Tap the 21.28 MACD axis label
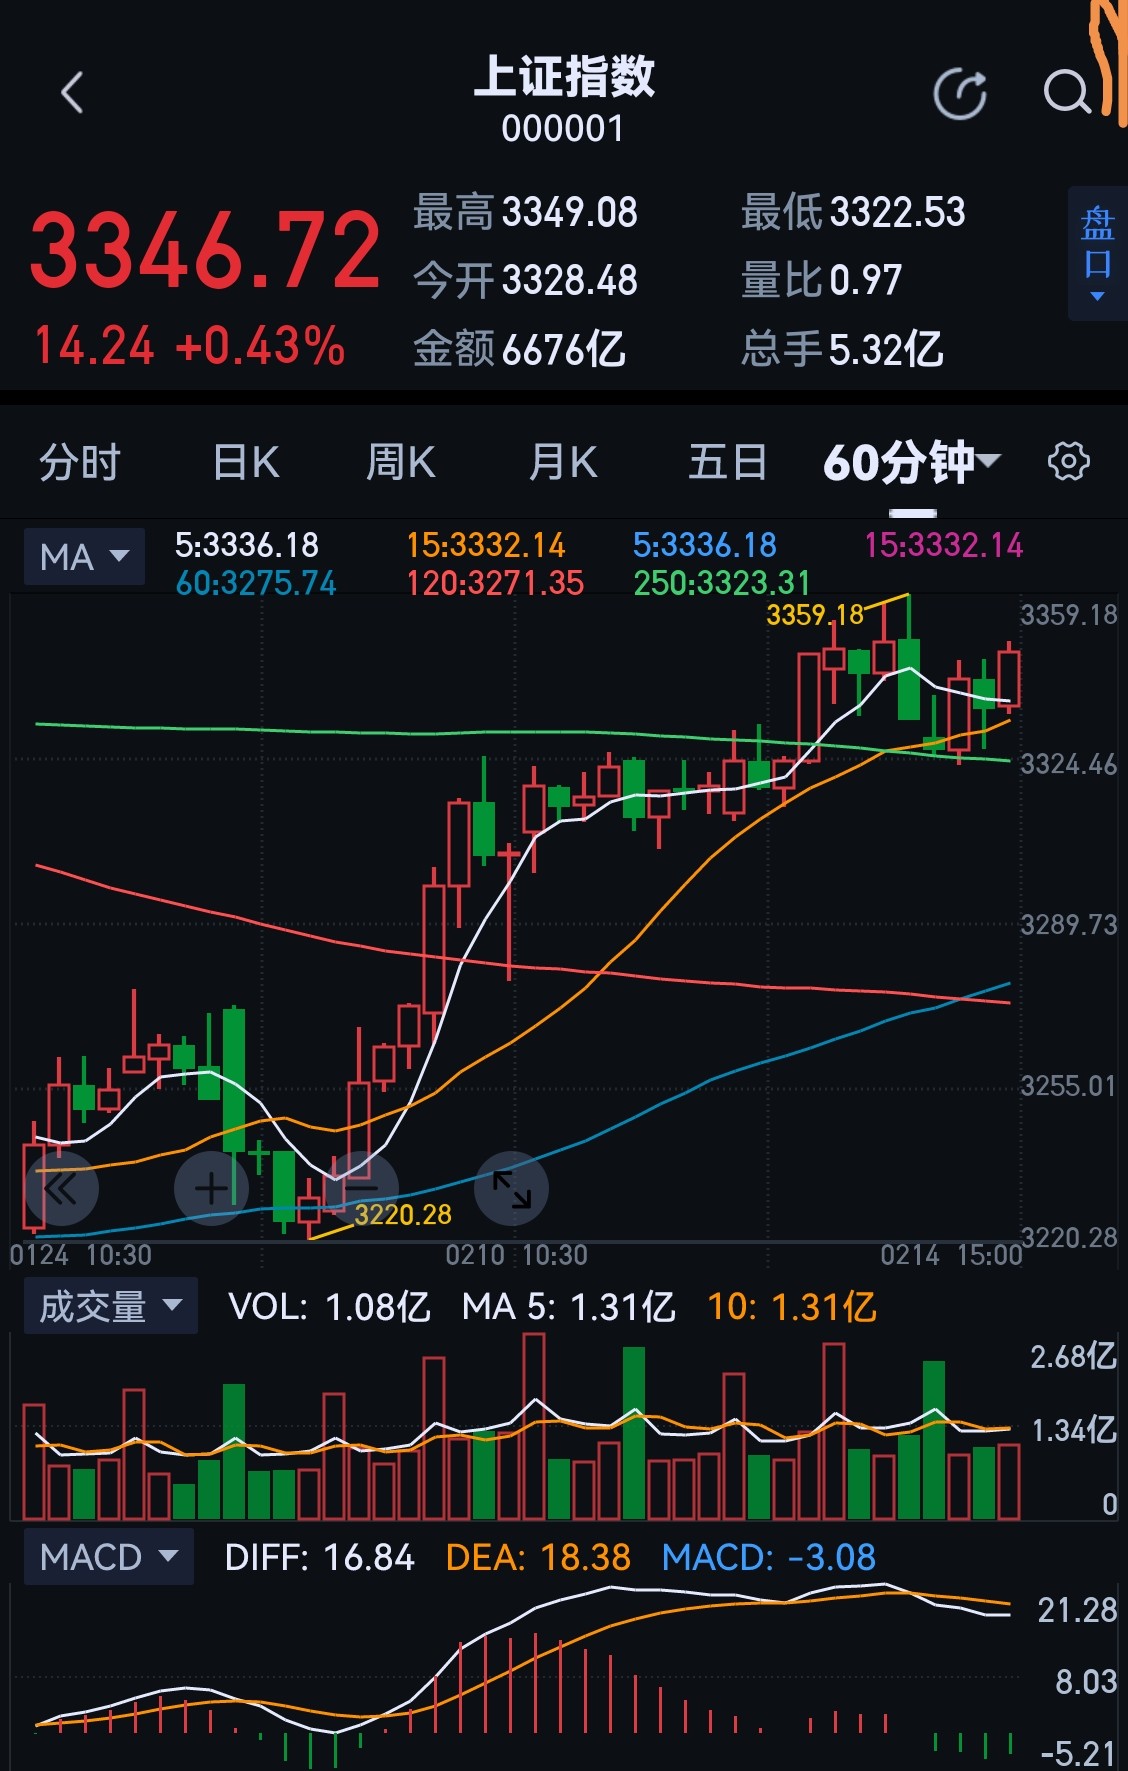The height and width of the screenshot is (1771, 1128). tap(1077, 1610)
